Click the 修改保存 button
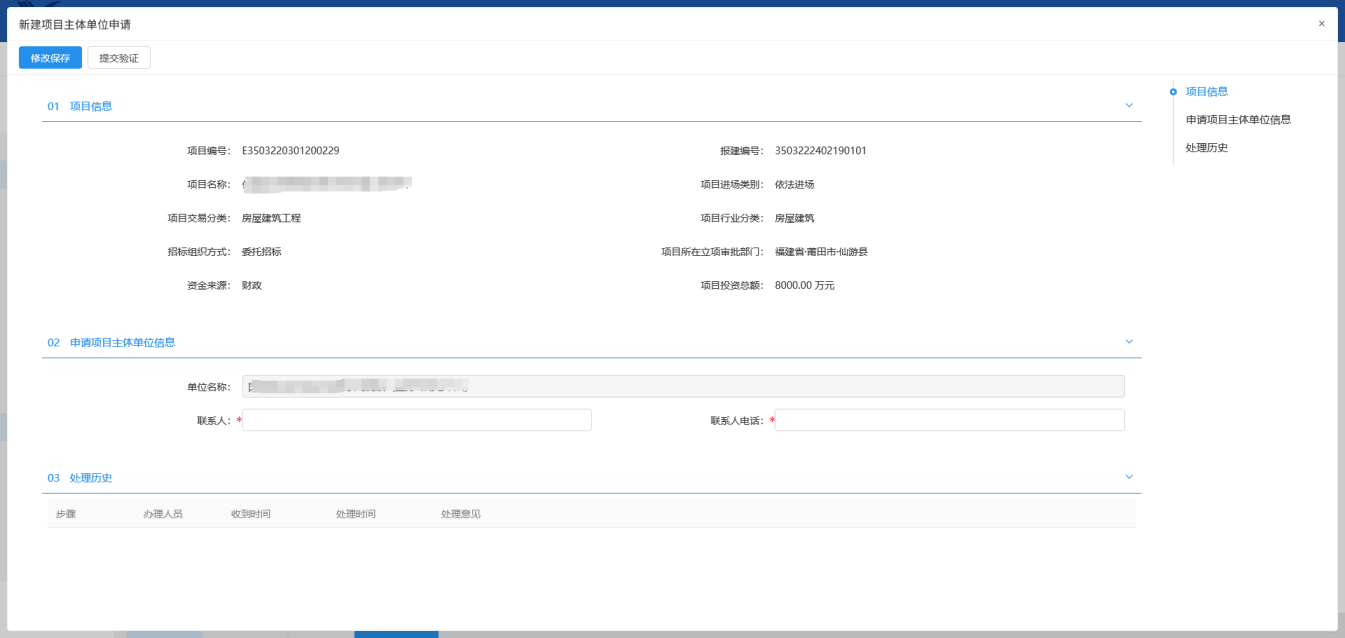1345x638 pixels. coord(50,58)
